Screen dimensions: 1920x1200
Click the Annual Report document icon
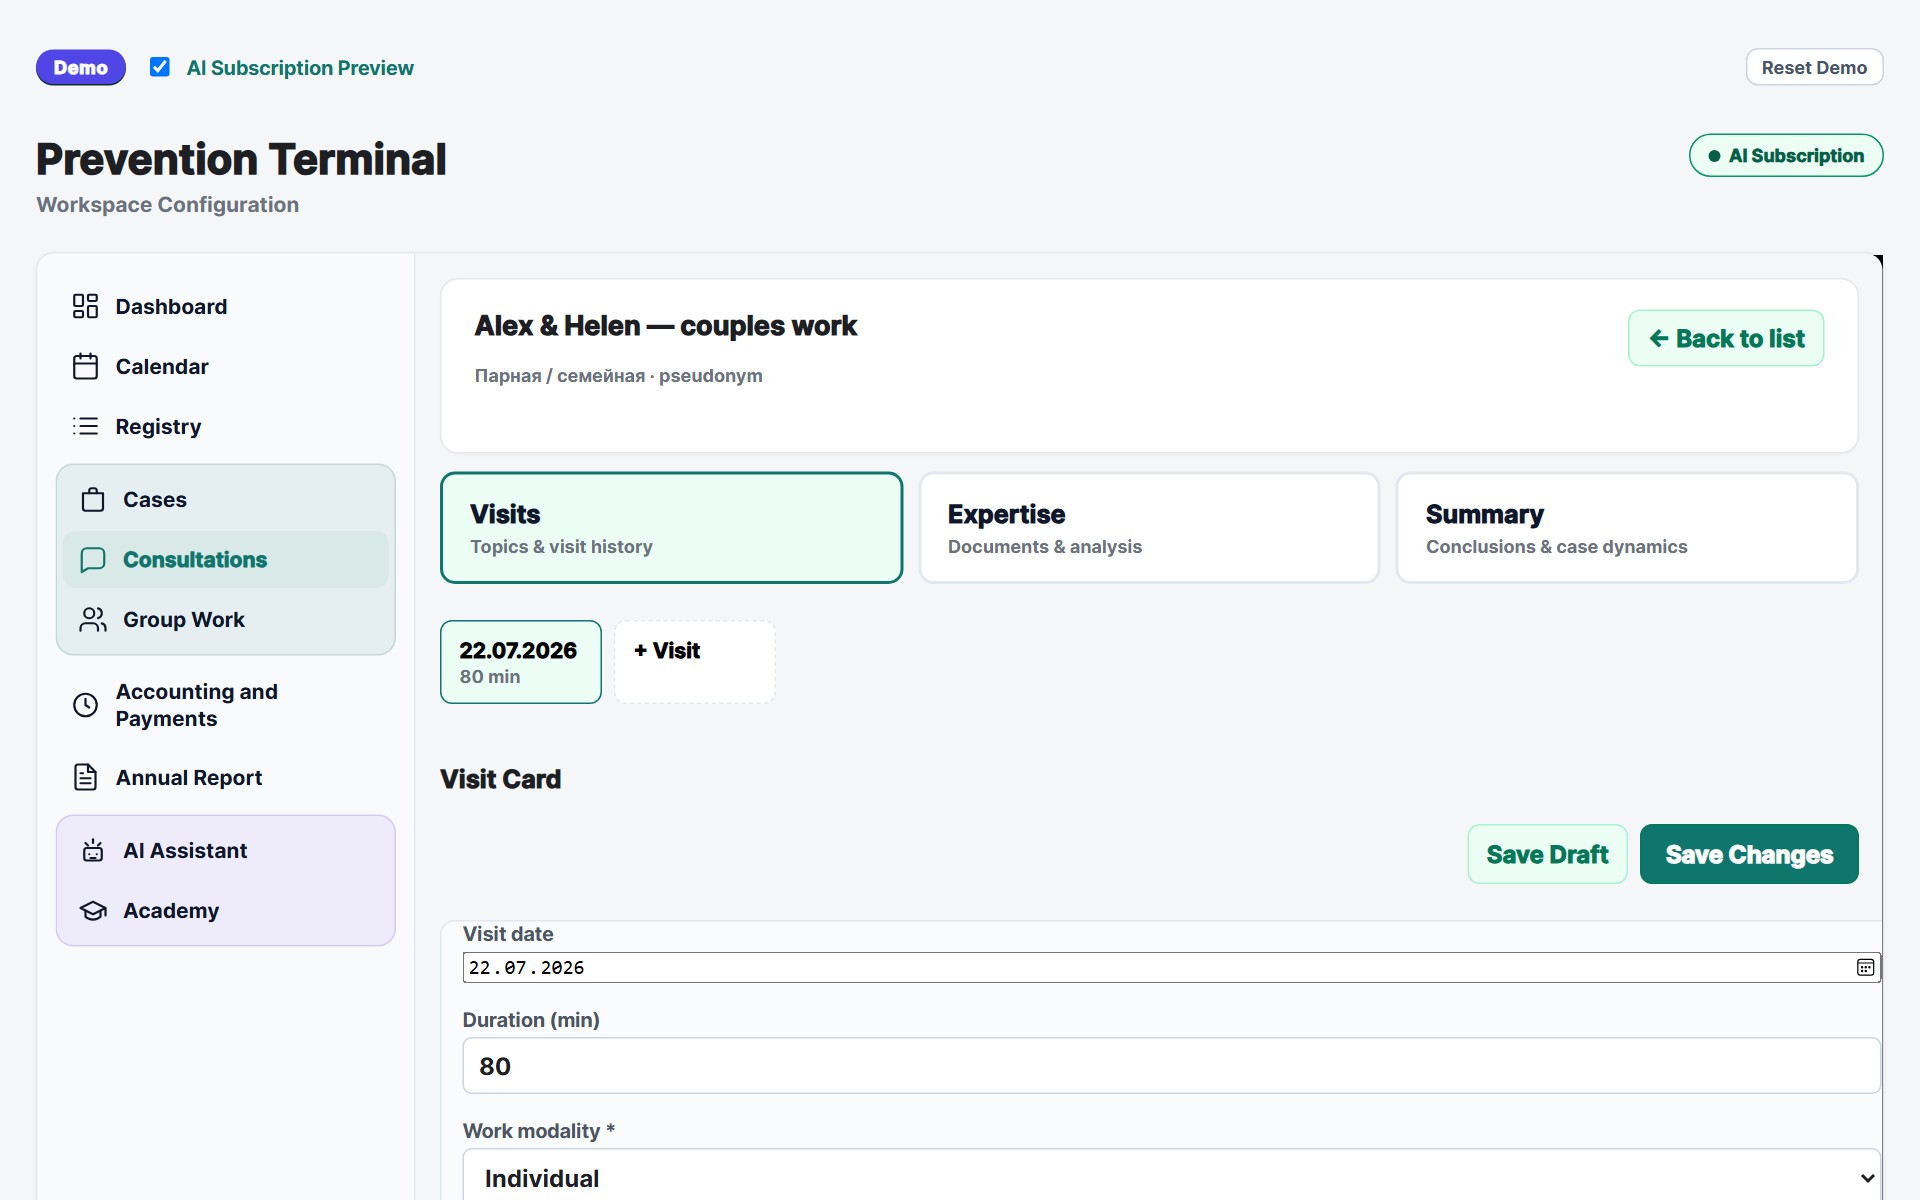[x=85, y=777]
